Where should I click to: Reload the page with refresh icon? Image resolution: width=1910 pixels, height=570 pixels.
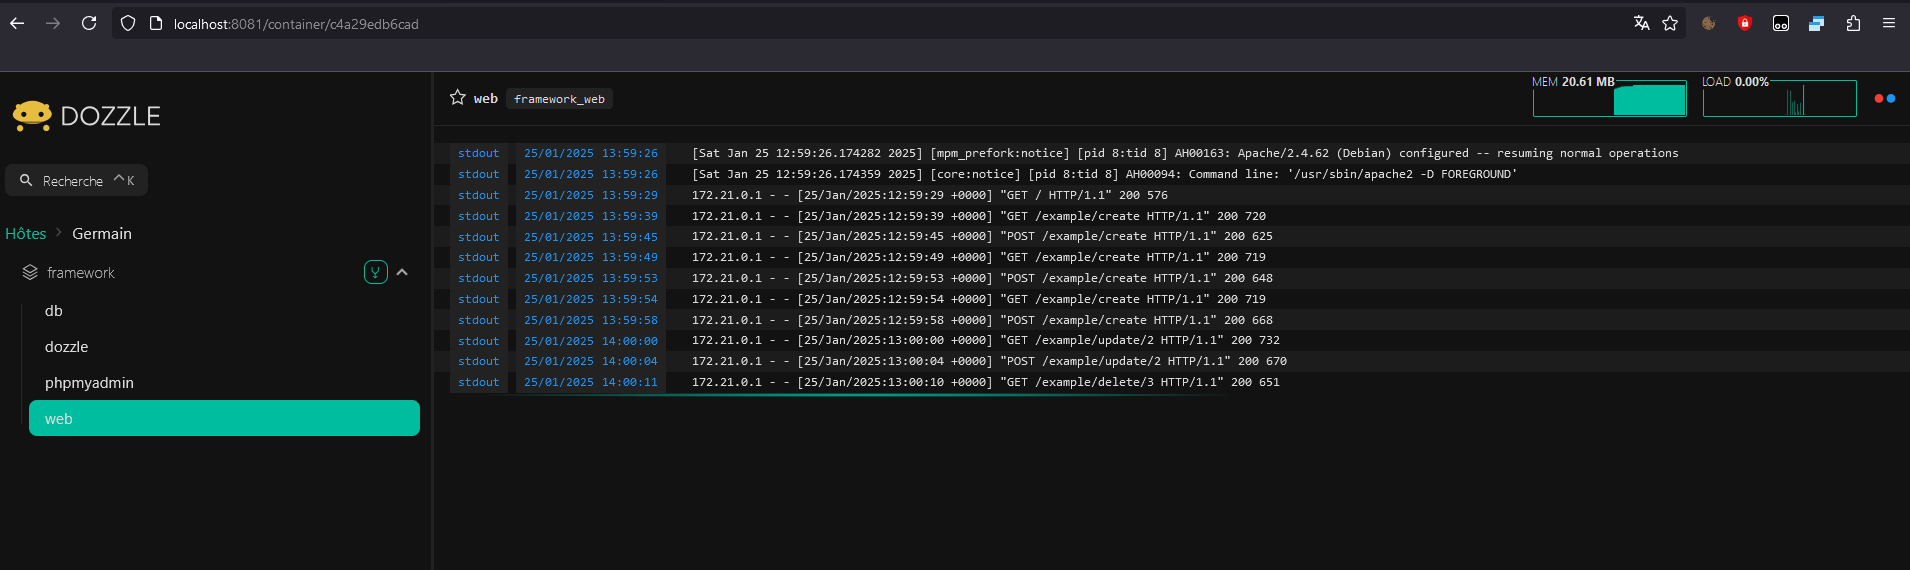(x=89, y=23)
